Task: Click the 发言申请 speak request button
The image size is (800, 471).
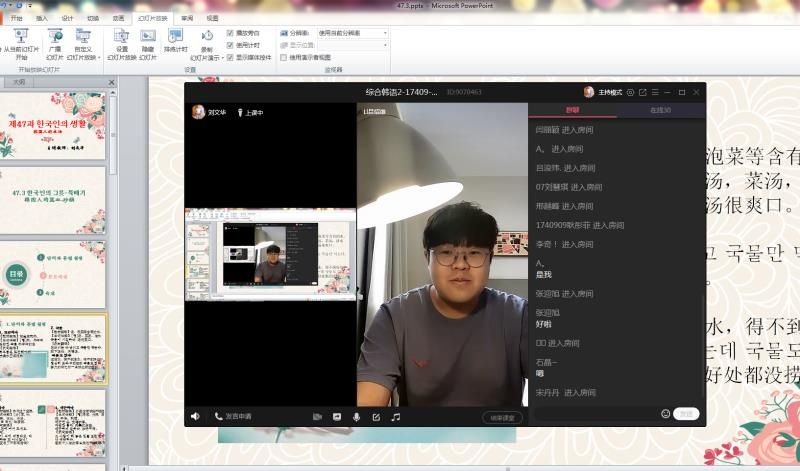Action: pyautogui.click(x=234, y=416)
